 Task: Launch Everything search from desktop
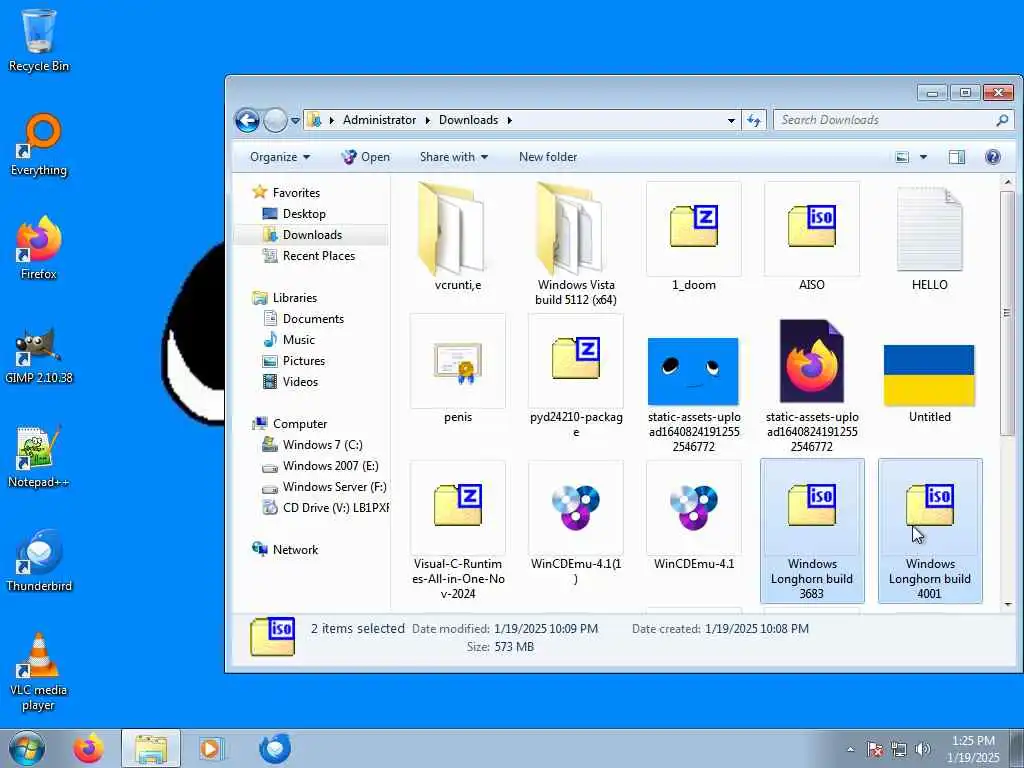[x=39, y=145]
